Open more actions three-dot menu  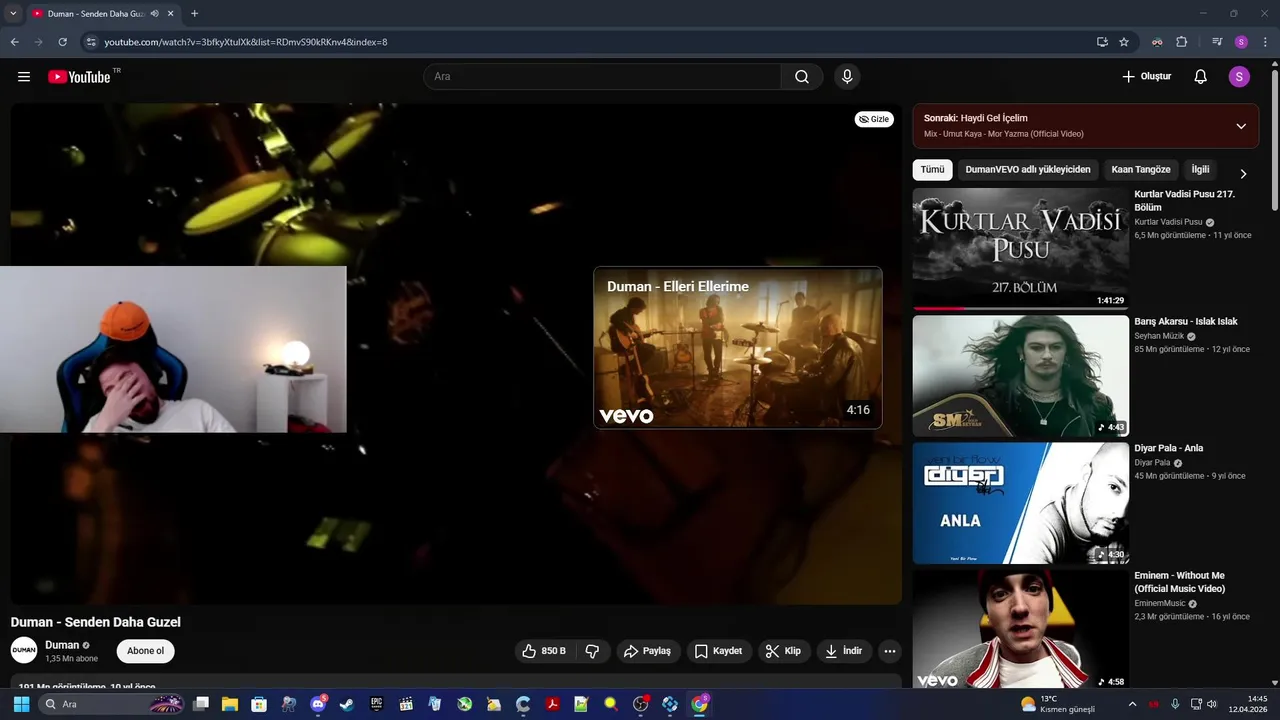[890, 651]
